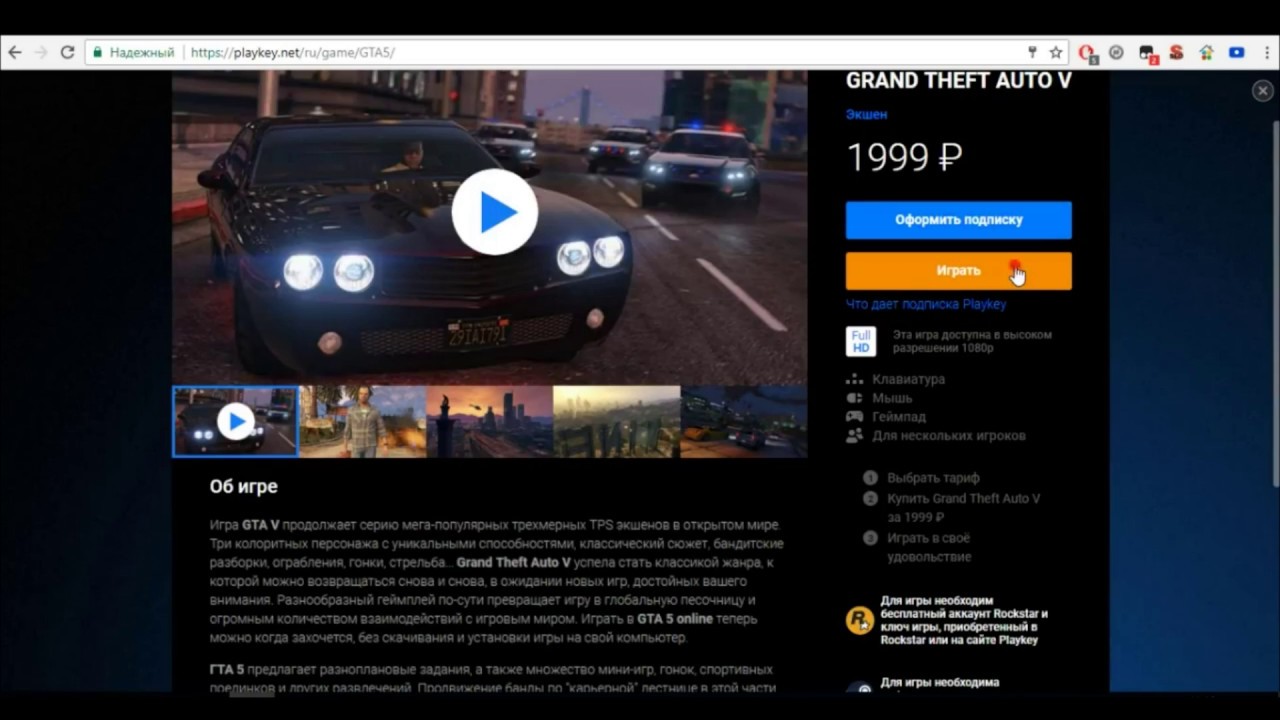The width and height of the screenshot is (1280, 720).
Task: Click the Клавиатура label
Action: tap(908, 379)
